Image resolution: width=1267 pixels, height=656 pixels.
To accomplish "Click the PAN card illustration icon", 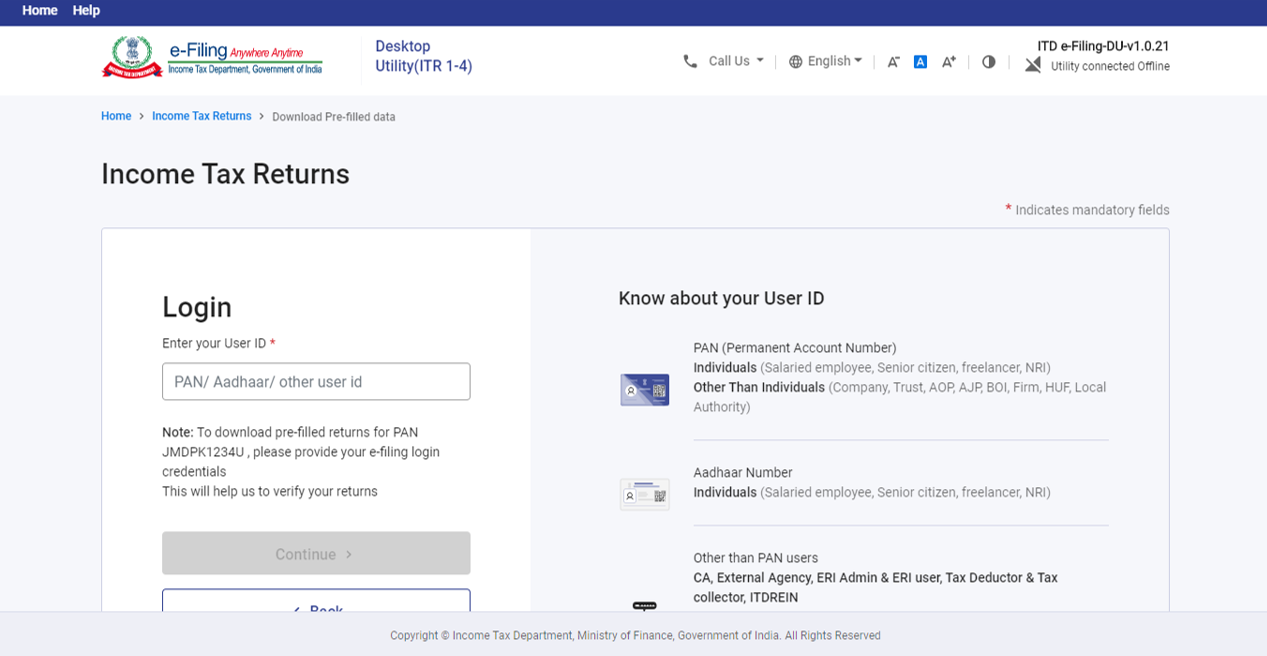I will pos(644,389).
